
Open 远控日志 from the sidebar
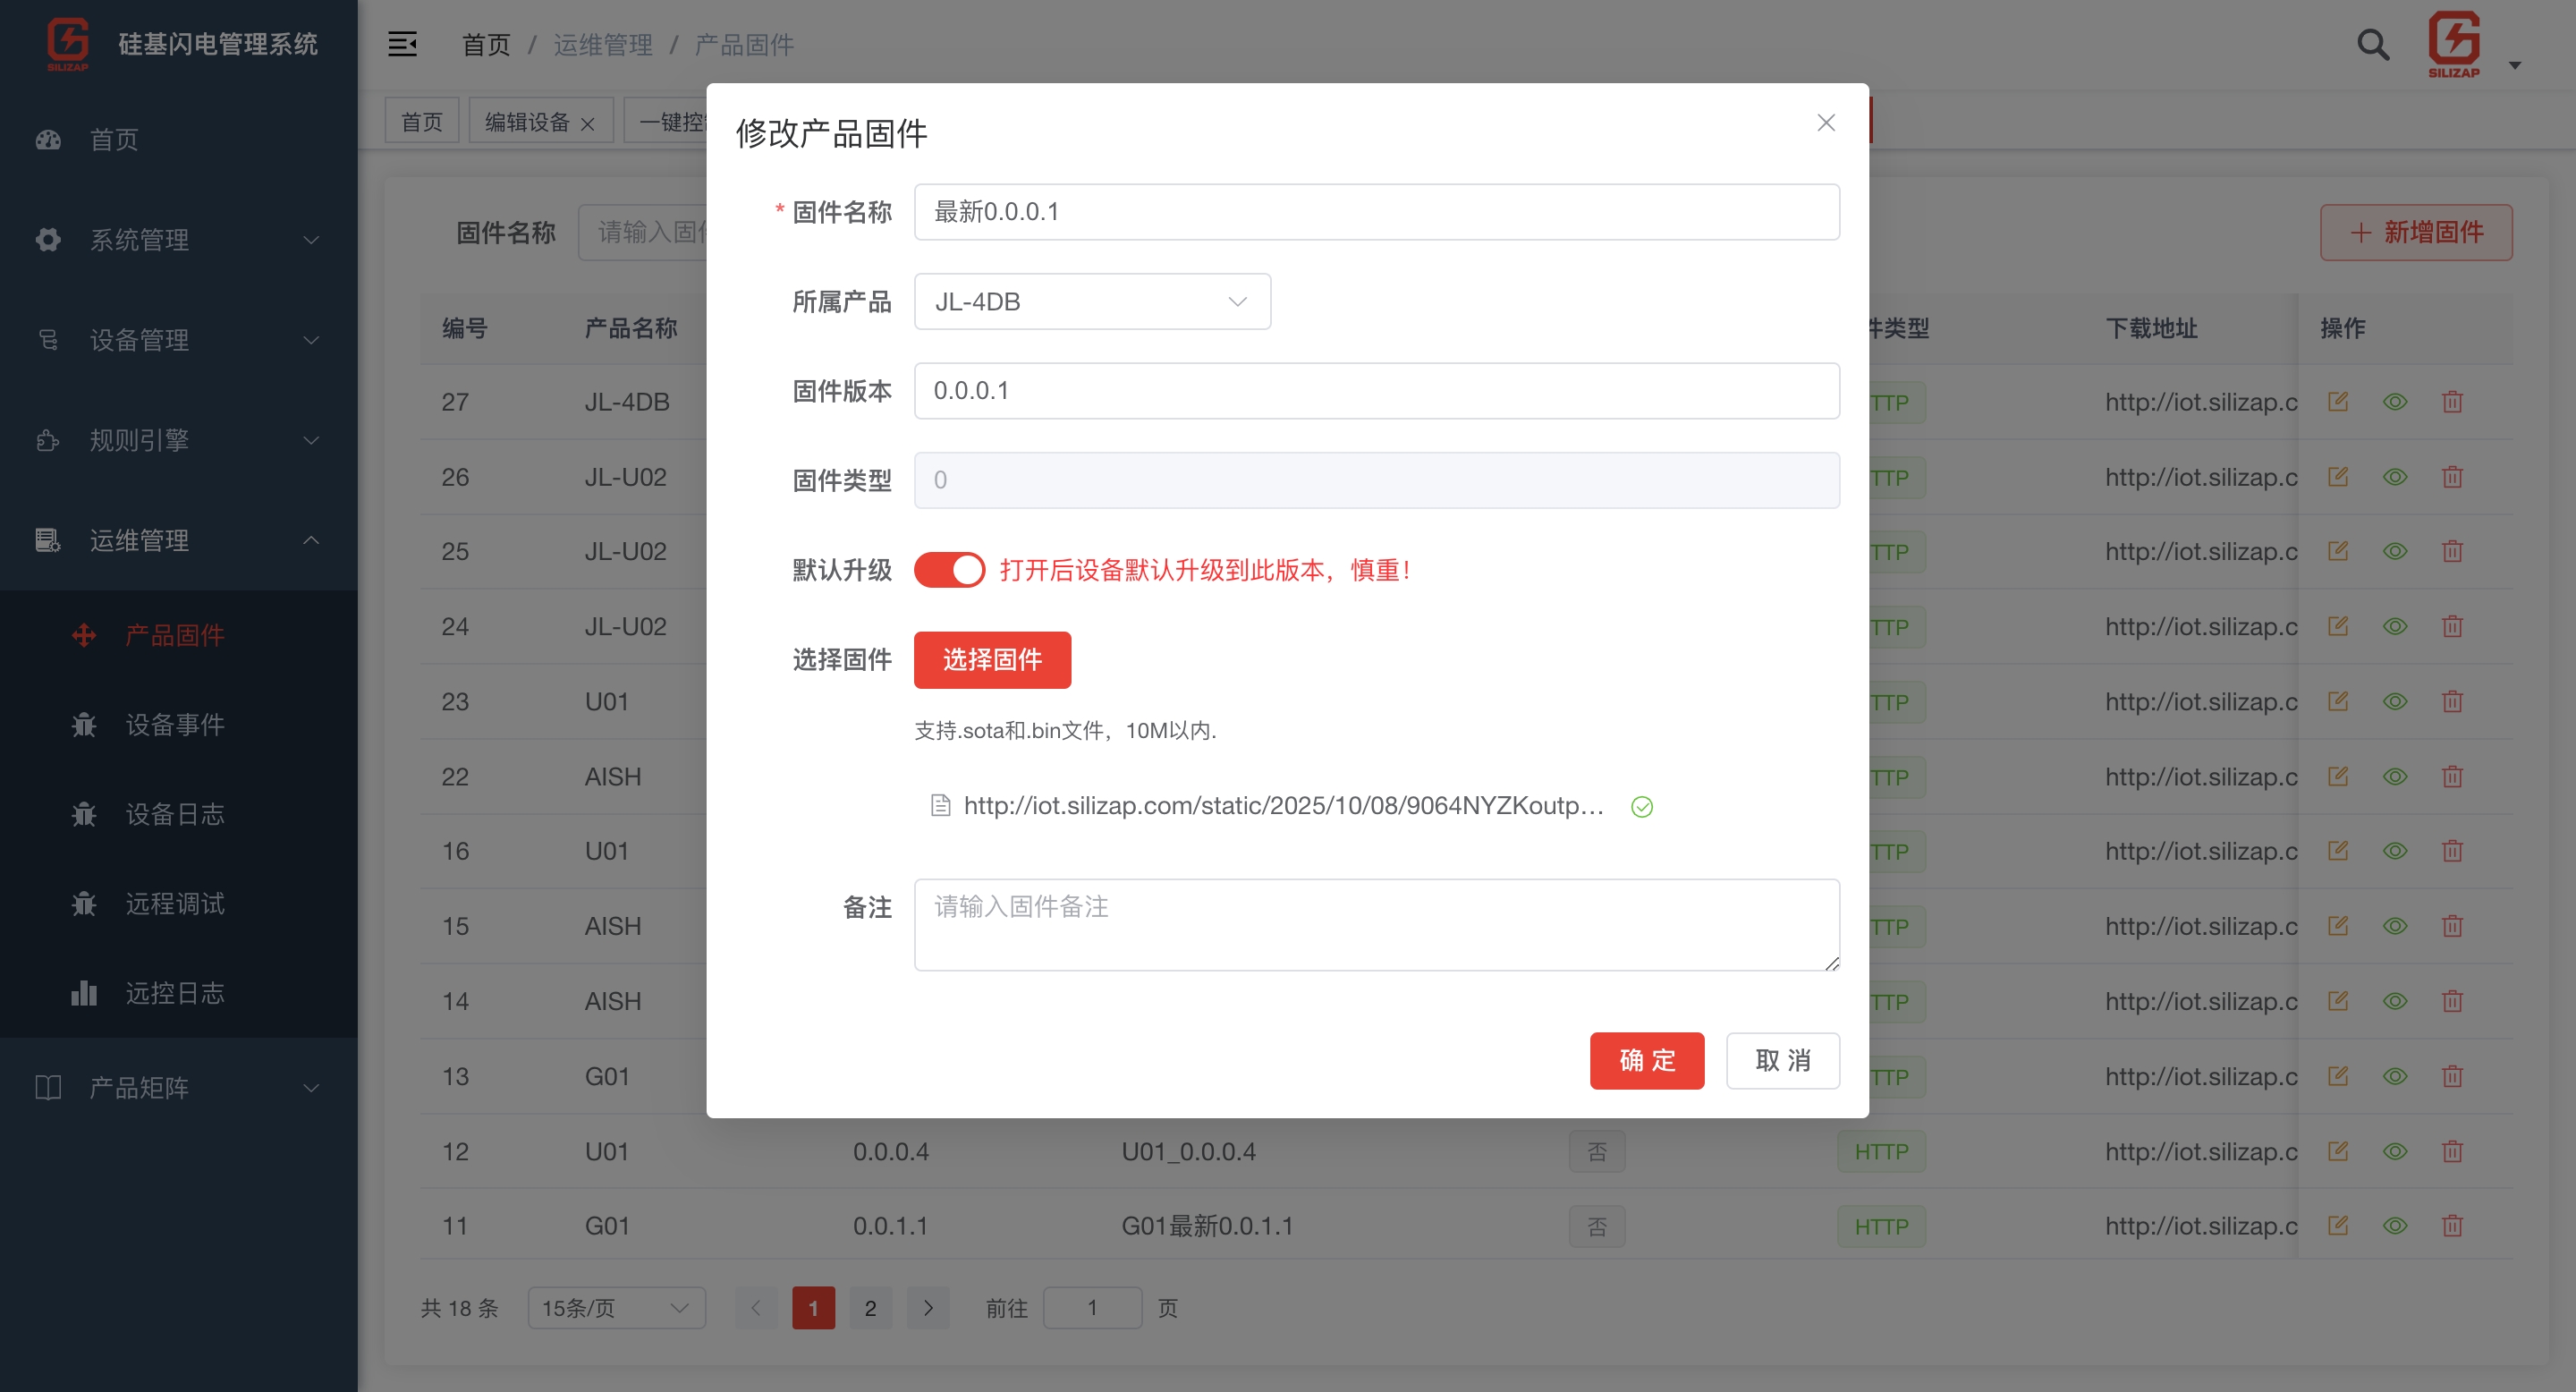tap(176, 992)
